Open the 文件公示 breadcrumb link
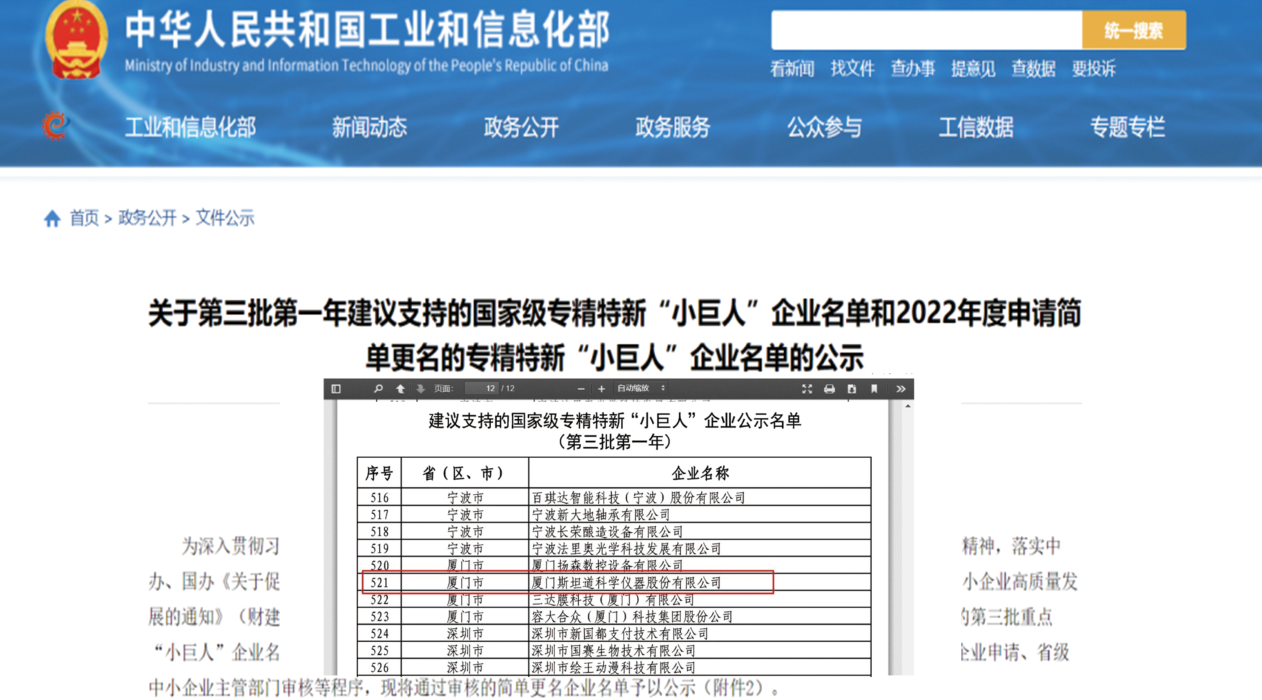Image resolution: width=1262 pixels, height=700 pixels. click(x=225, y=218)
